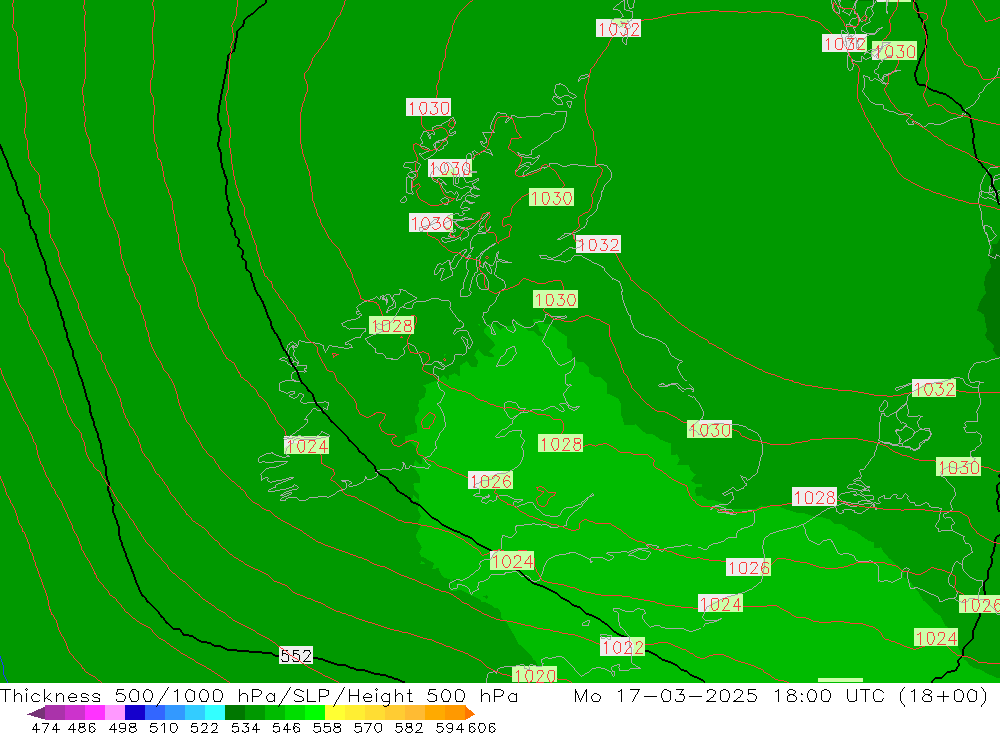The height and width of the screenshot is (733, 1000).
Task: Click the darkest green legend swatch above 534
Action: coord(235,713)
